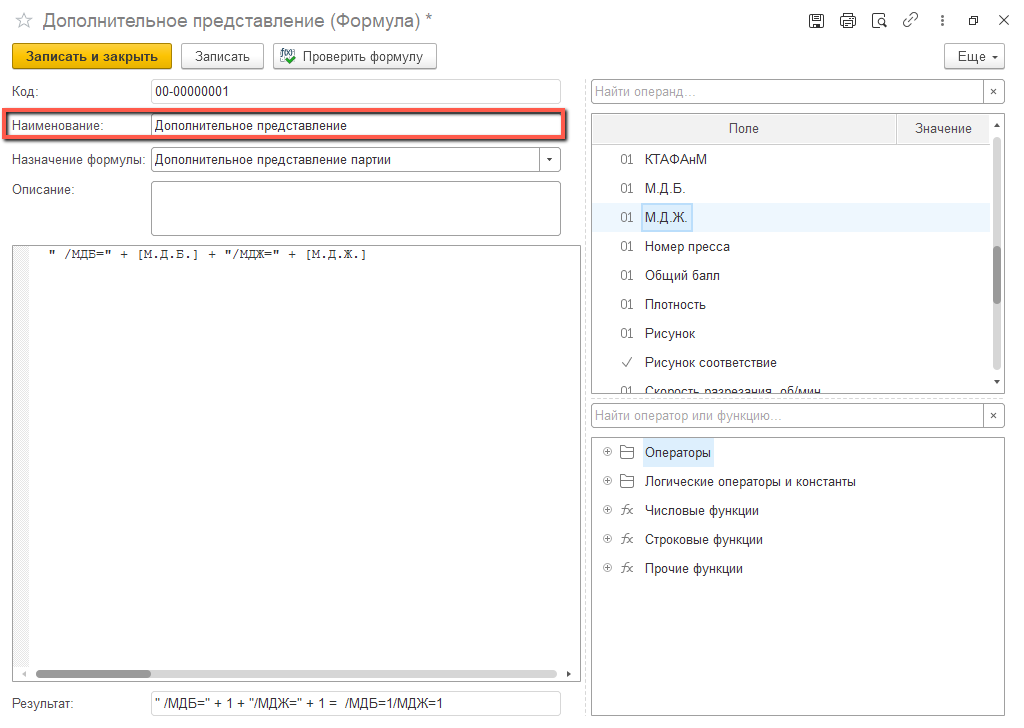The height and width of the screenshot is (728, 1024).
Task: Toggle the Рисунок соответствие checkmark row
Action: pyautogui.click(x=710, y=362)
